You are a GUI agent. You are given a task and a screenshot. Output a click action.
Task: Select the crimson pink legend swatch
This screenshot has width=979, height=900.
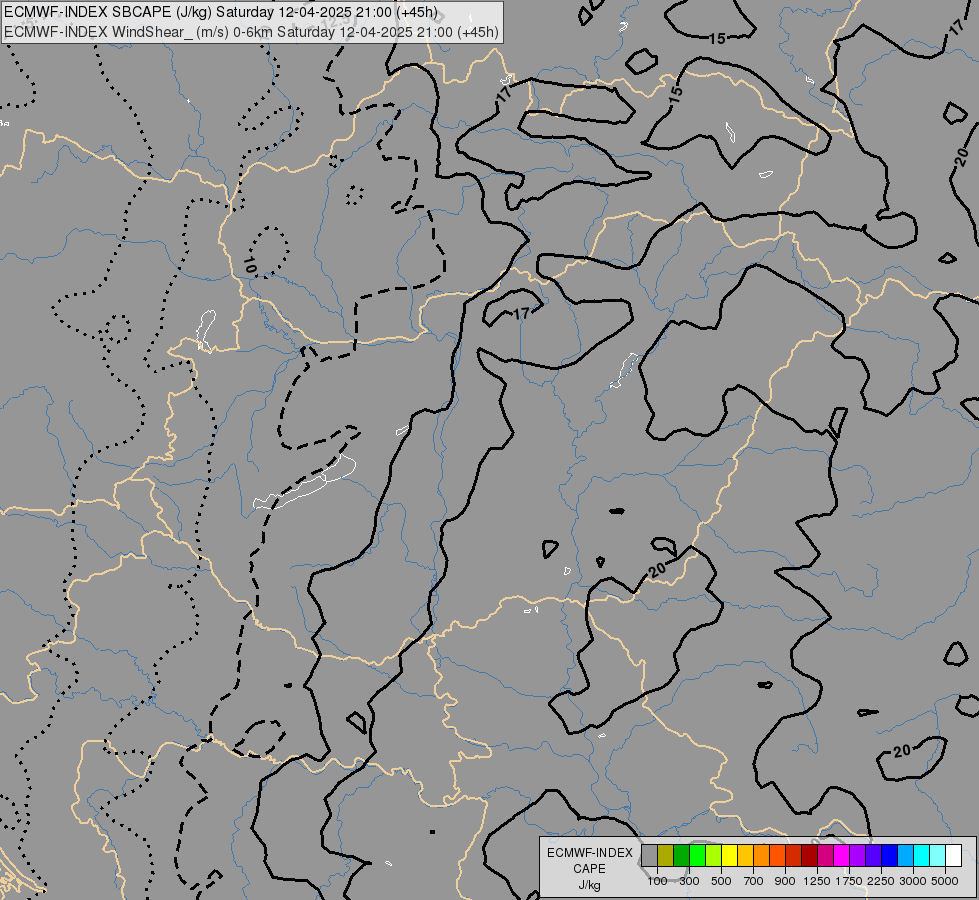(825, 856)
